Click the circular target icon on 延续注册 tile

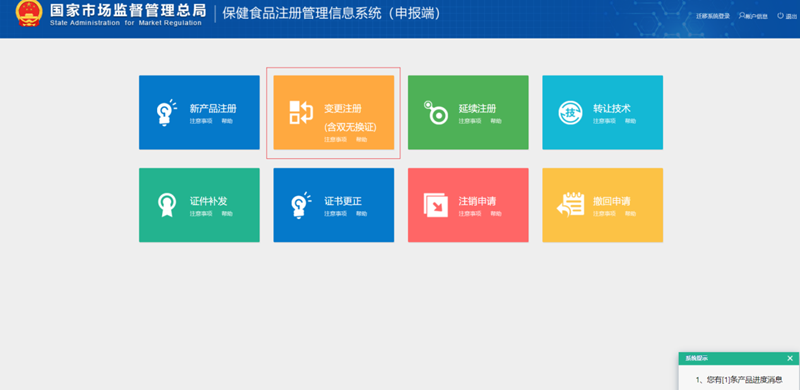[436, 113]
